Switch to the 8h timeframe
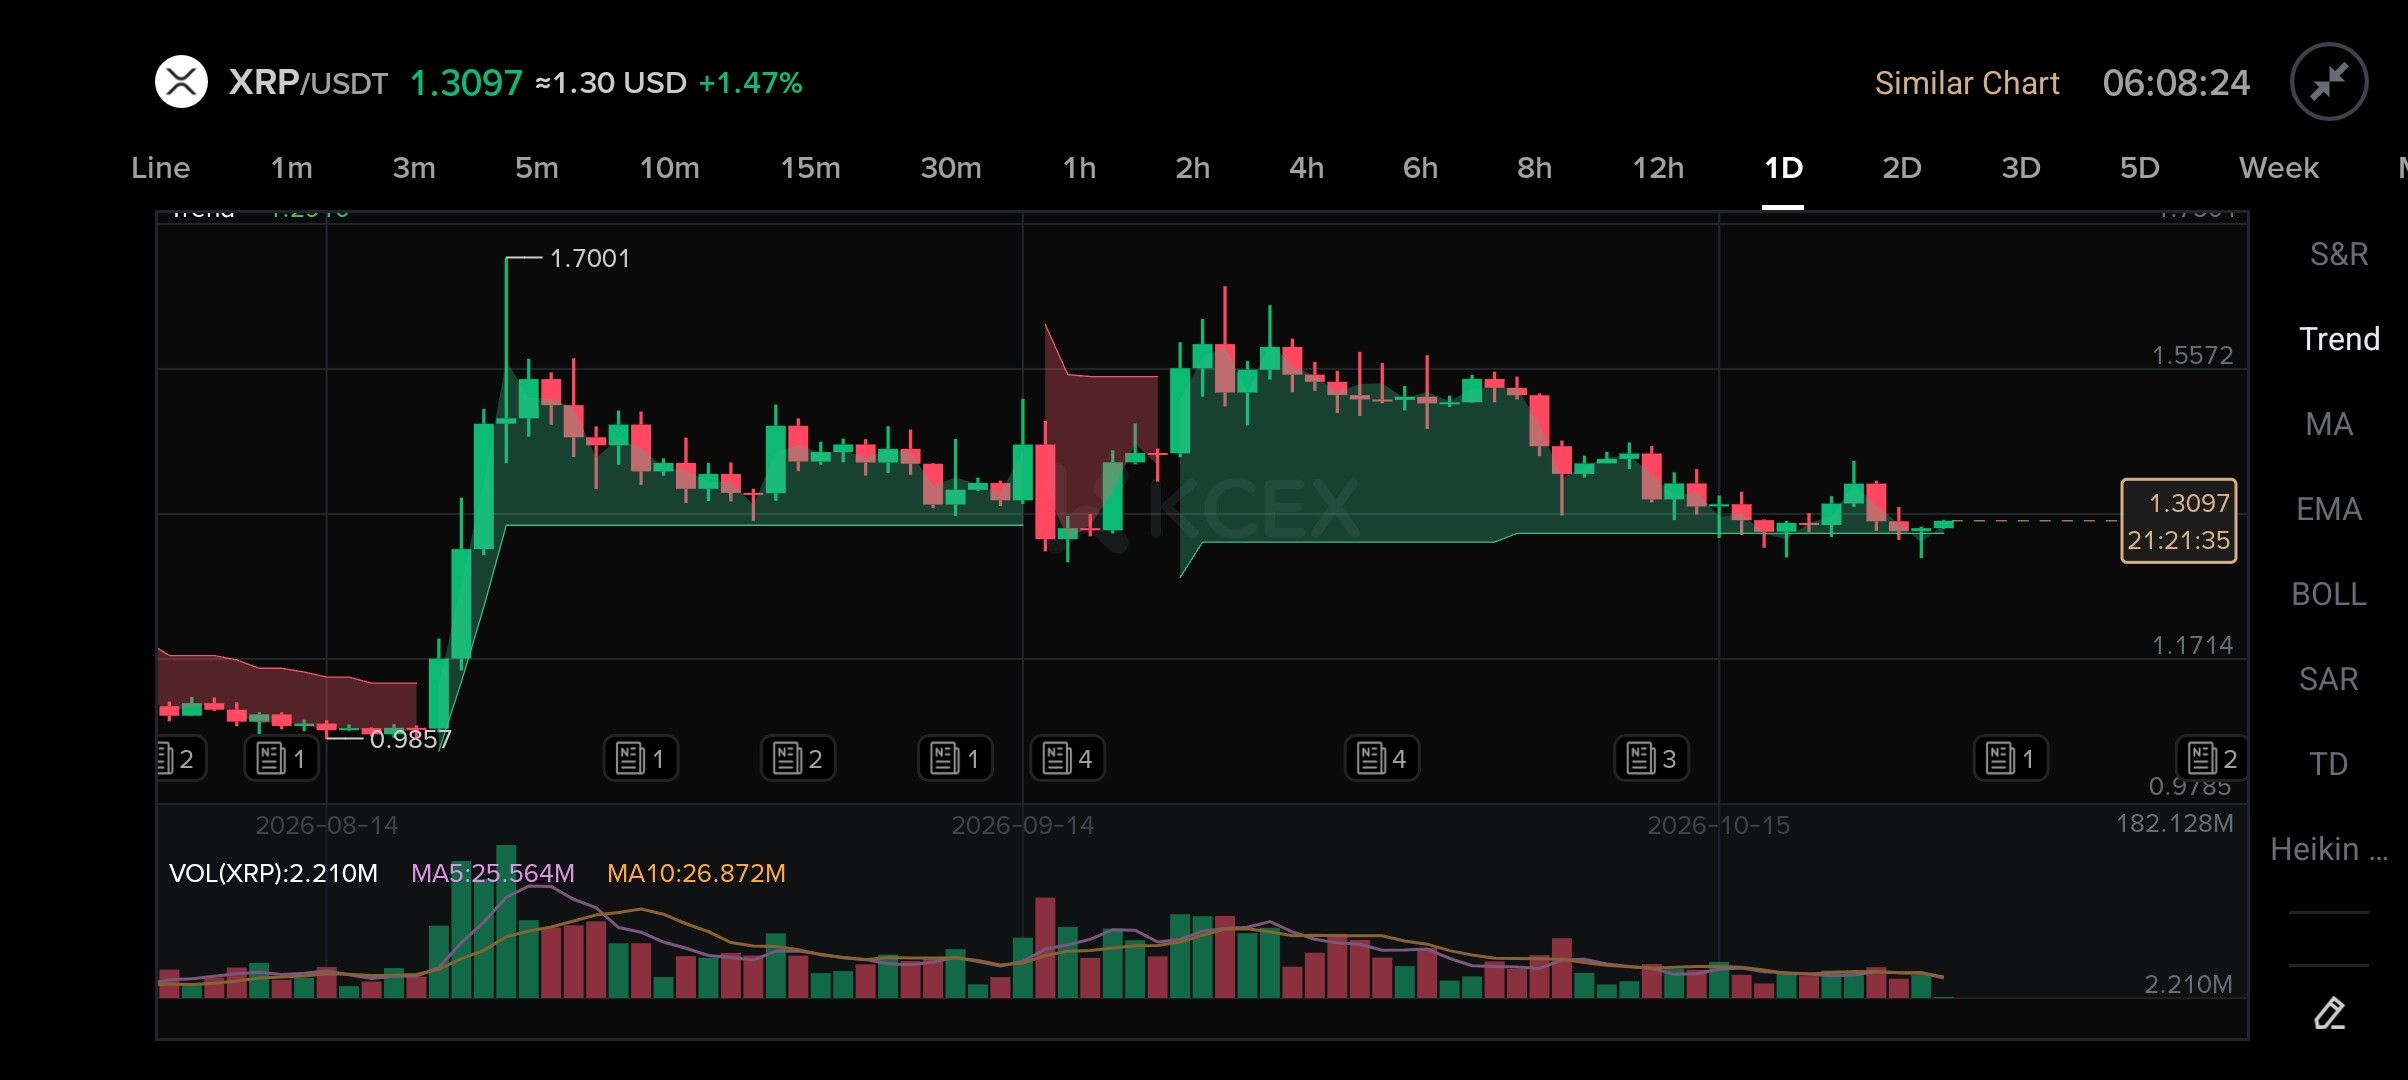2408x1080 pixels. 1535,168
